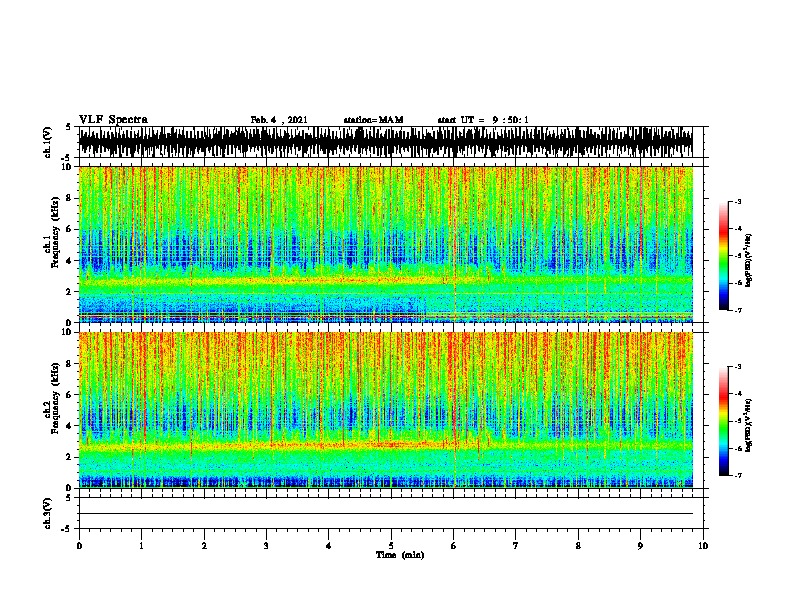The image size is (792, 612).
Task: Click ch.1 frequency axis tick "6"
Action: [x=70, y=229]
